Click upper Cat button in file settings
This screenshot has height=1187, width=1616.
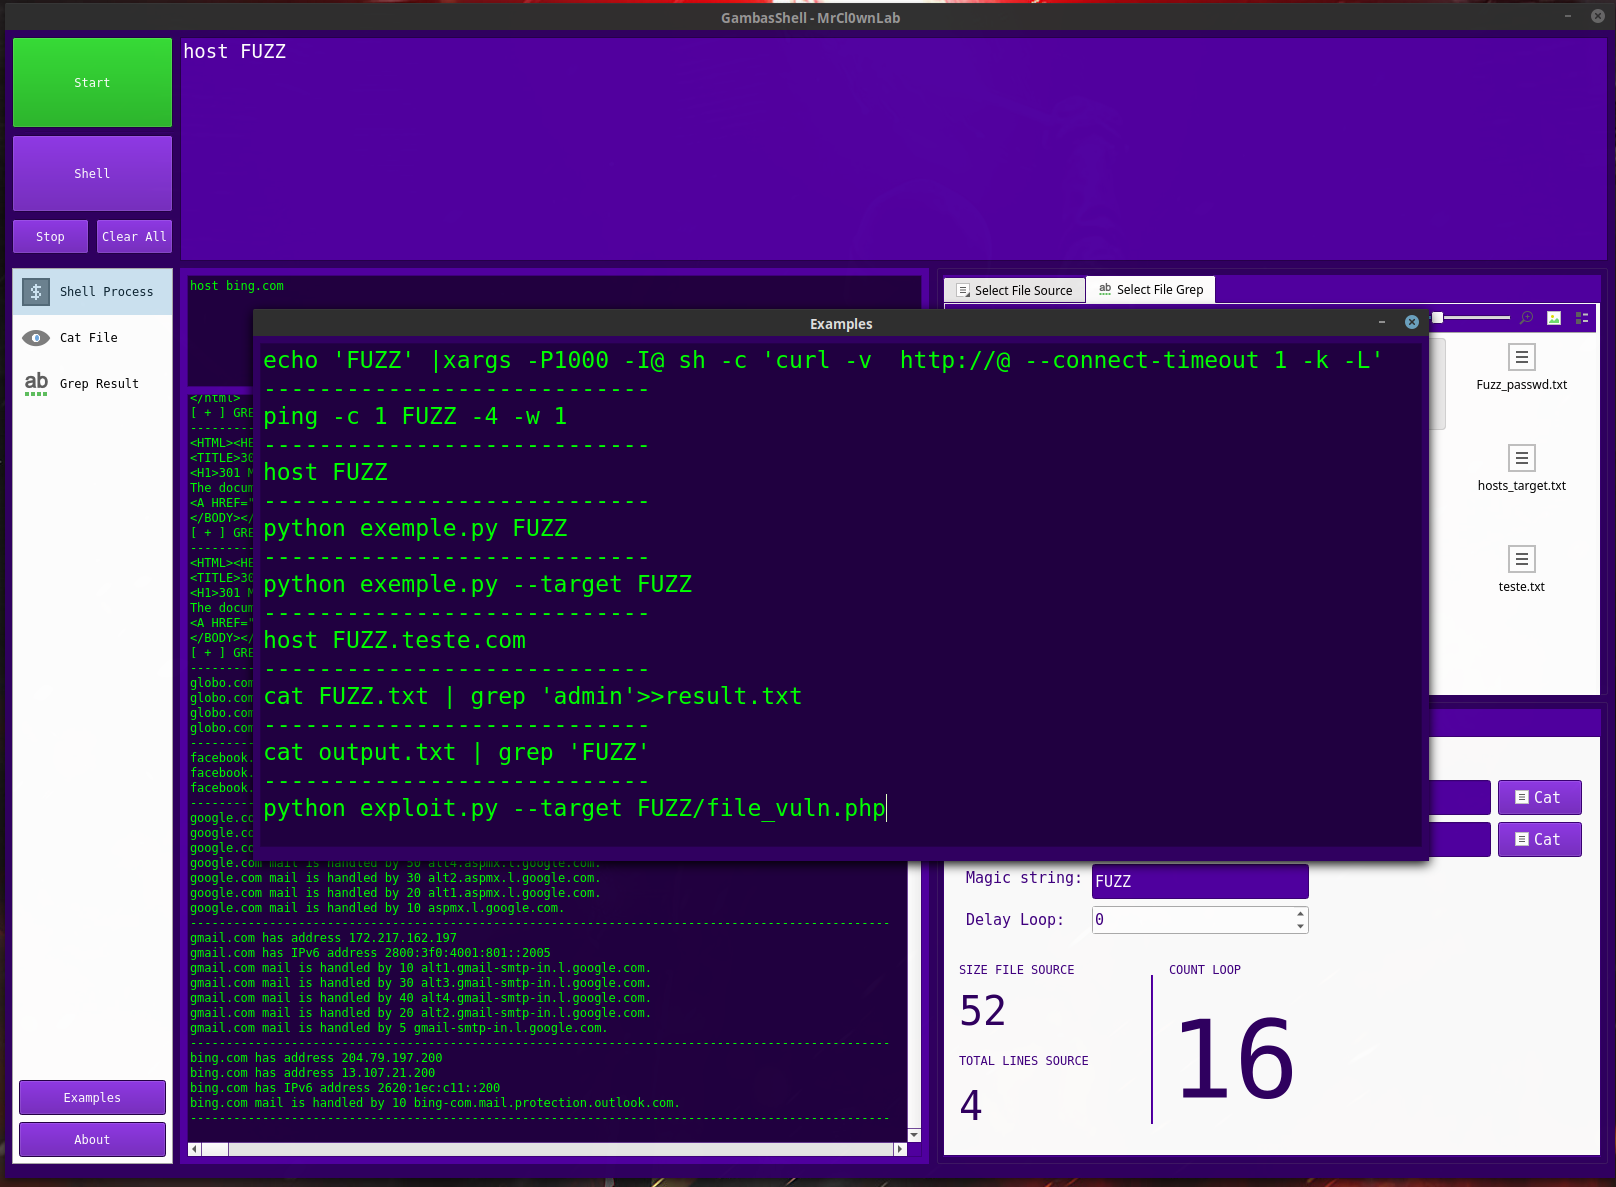coord(1539,797)
